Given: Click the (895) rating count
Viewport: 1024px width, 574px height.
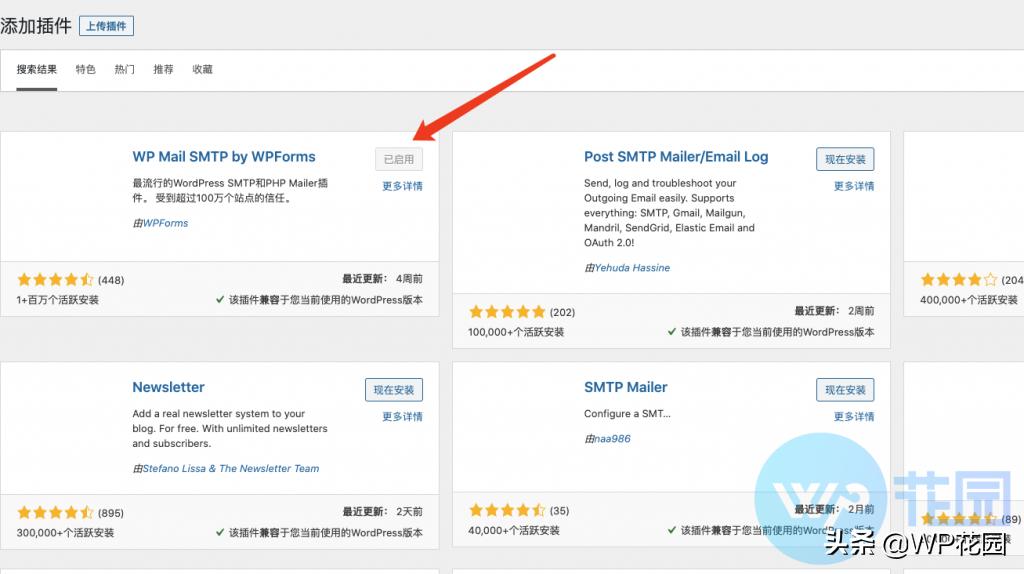Looking at the screenshot, I should click(111, 513).
